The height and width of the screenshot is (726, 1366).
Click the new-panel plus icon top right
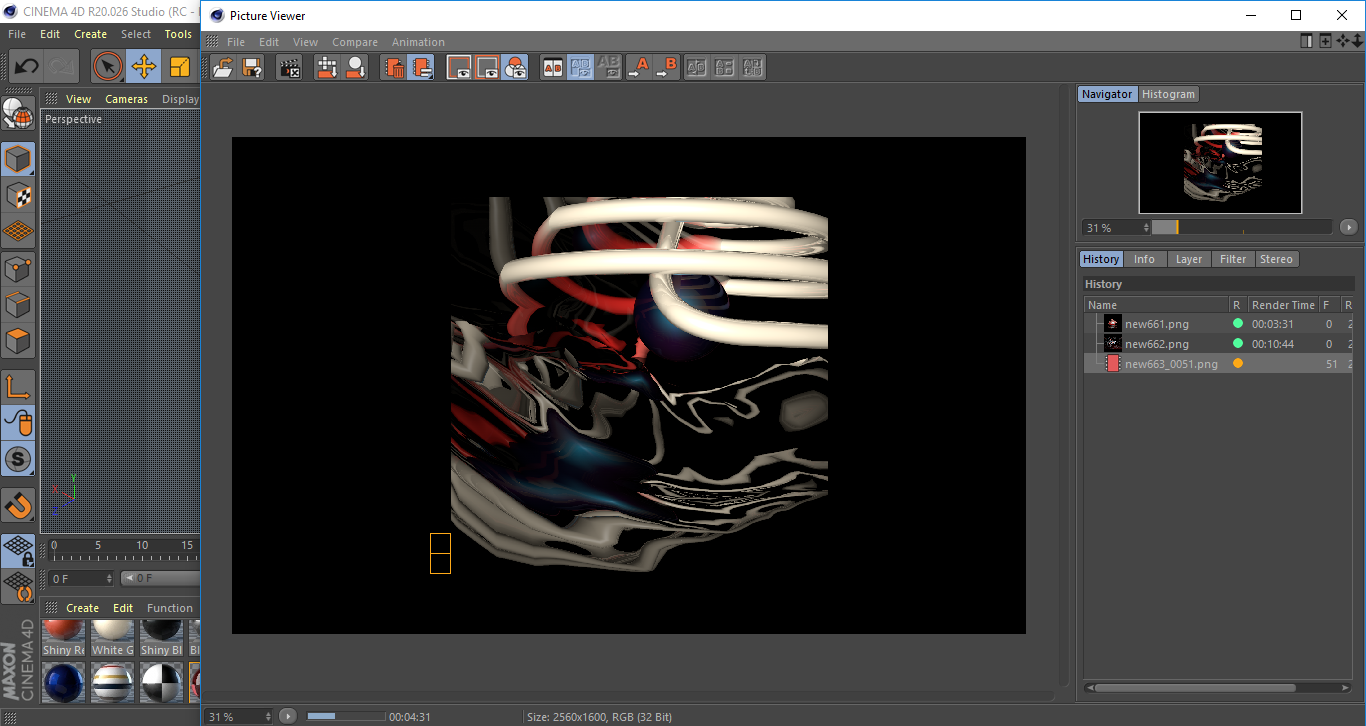pyautogui.click(x=1325, y=41)
